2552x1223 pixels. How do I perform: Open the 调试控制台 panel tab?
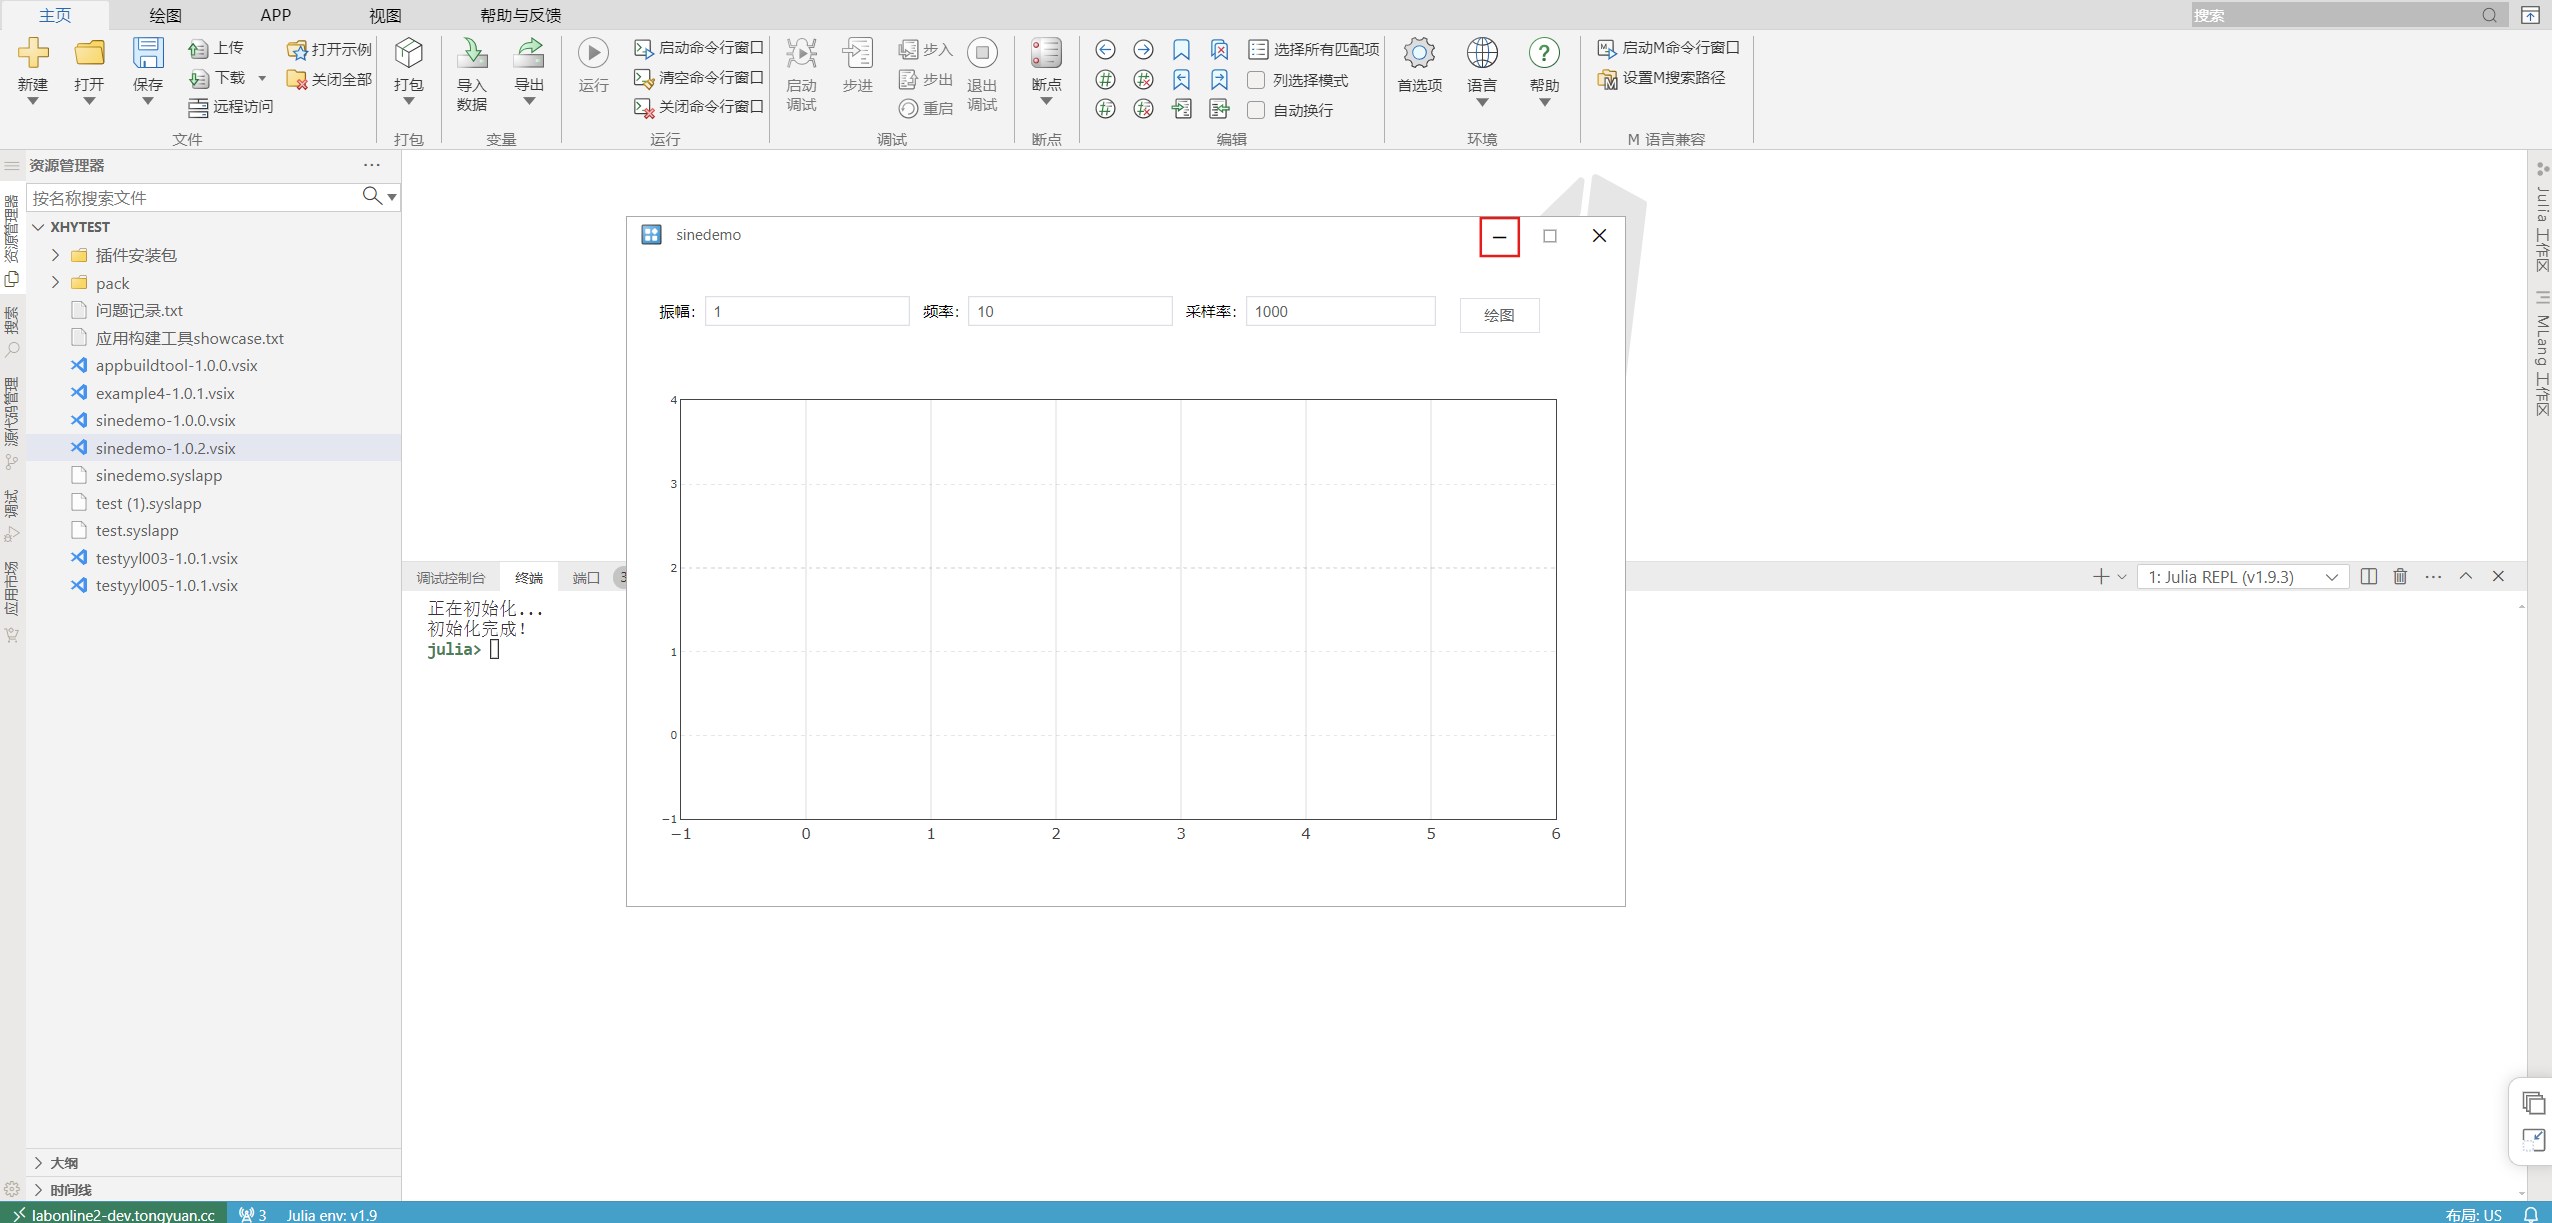450,578
